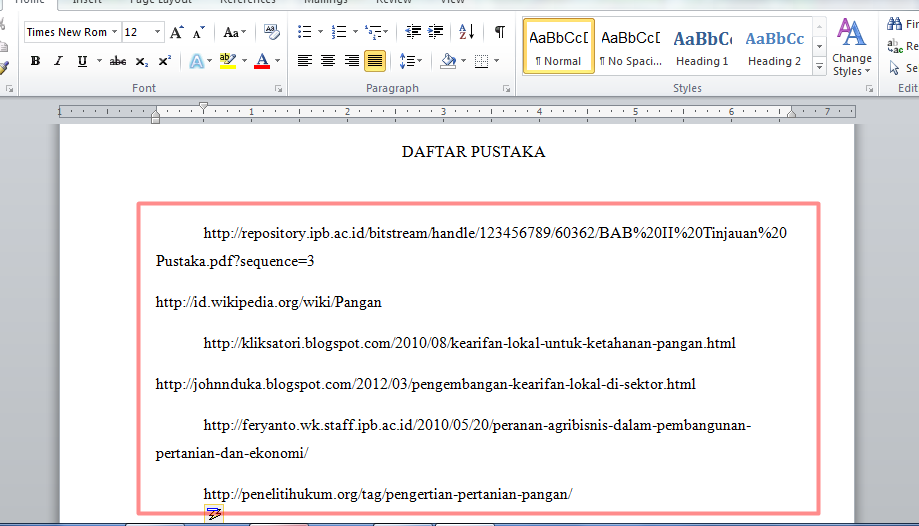Center the text
The width and height of the screenshot is (919, 526).
[x=328, y=61]
